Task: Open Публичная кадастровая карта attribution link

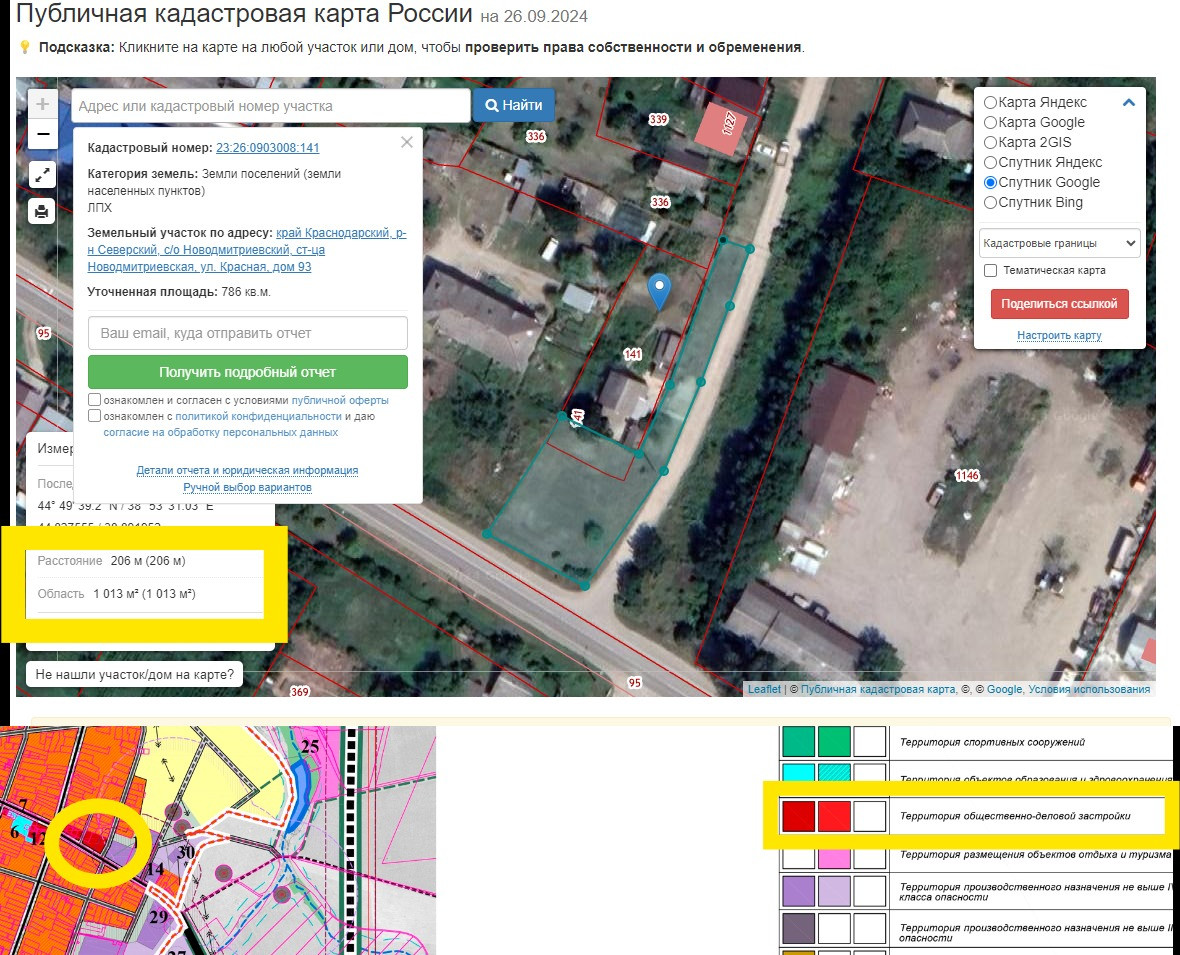Action: click(878, 689)
